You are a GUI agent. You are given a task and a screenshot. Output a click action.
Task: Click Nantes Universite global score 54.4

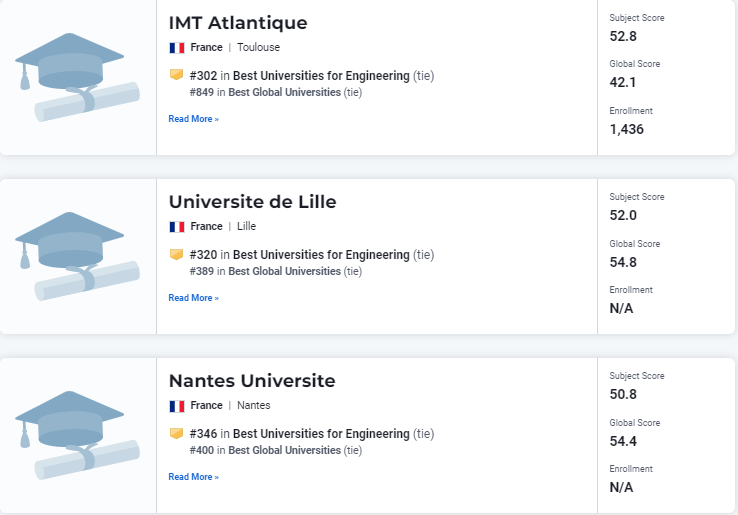tap(623, 441)
